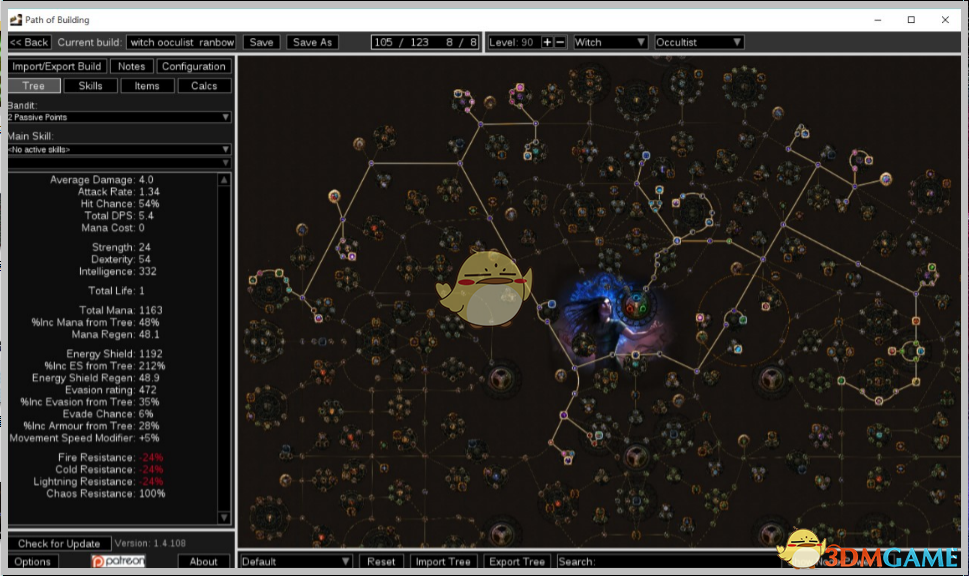Open the Default tree spec dropdown
Image resolution: width=969 pixels, height=576 pixels.
tap(296, 561)
